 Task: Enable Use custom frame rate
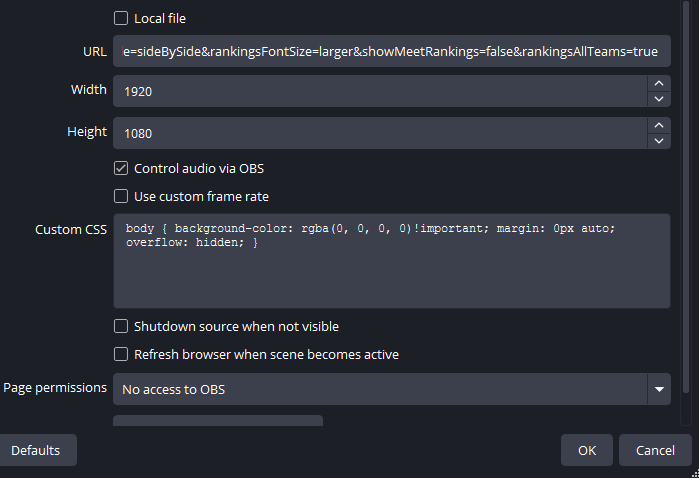point(121,196)
